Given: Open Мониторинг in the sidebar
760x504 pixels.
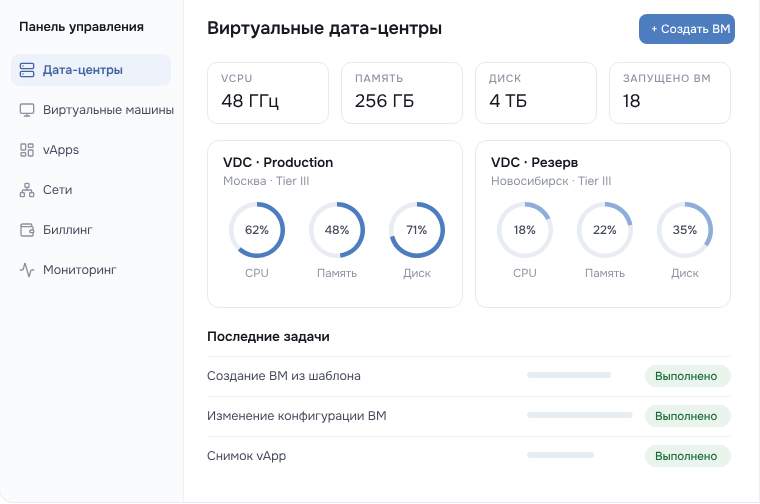Looking at the screenshot, I should click(x=91, y=270).
